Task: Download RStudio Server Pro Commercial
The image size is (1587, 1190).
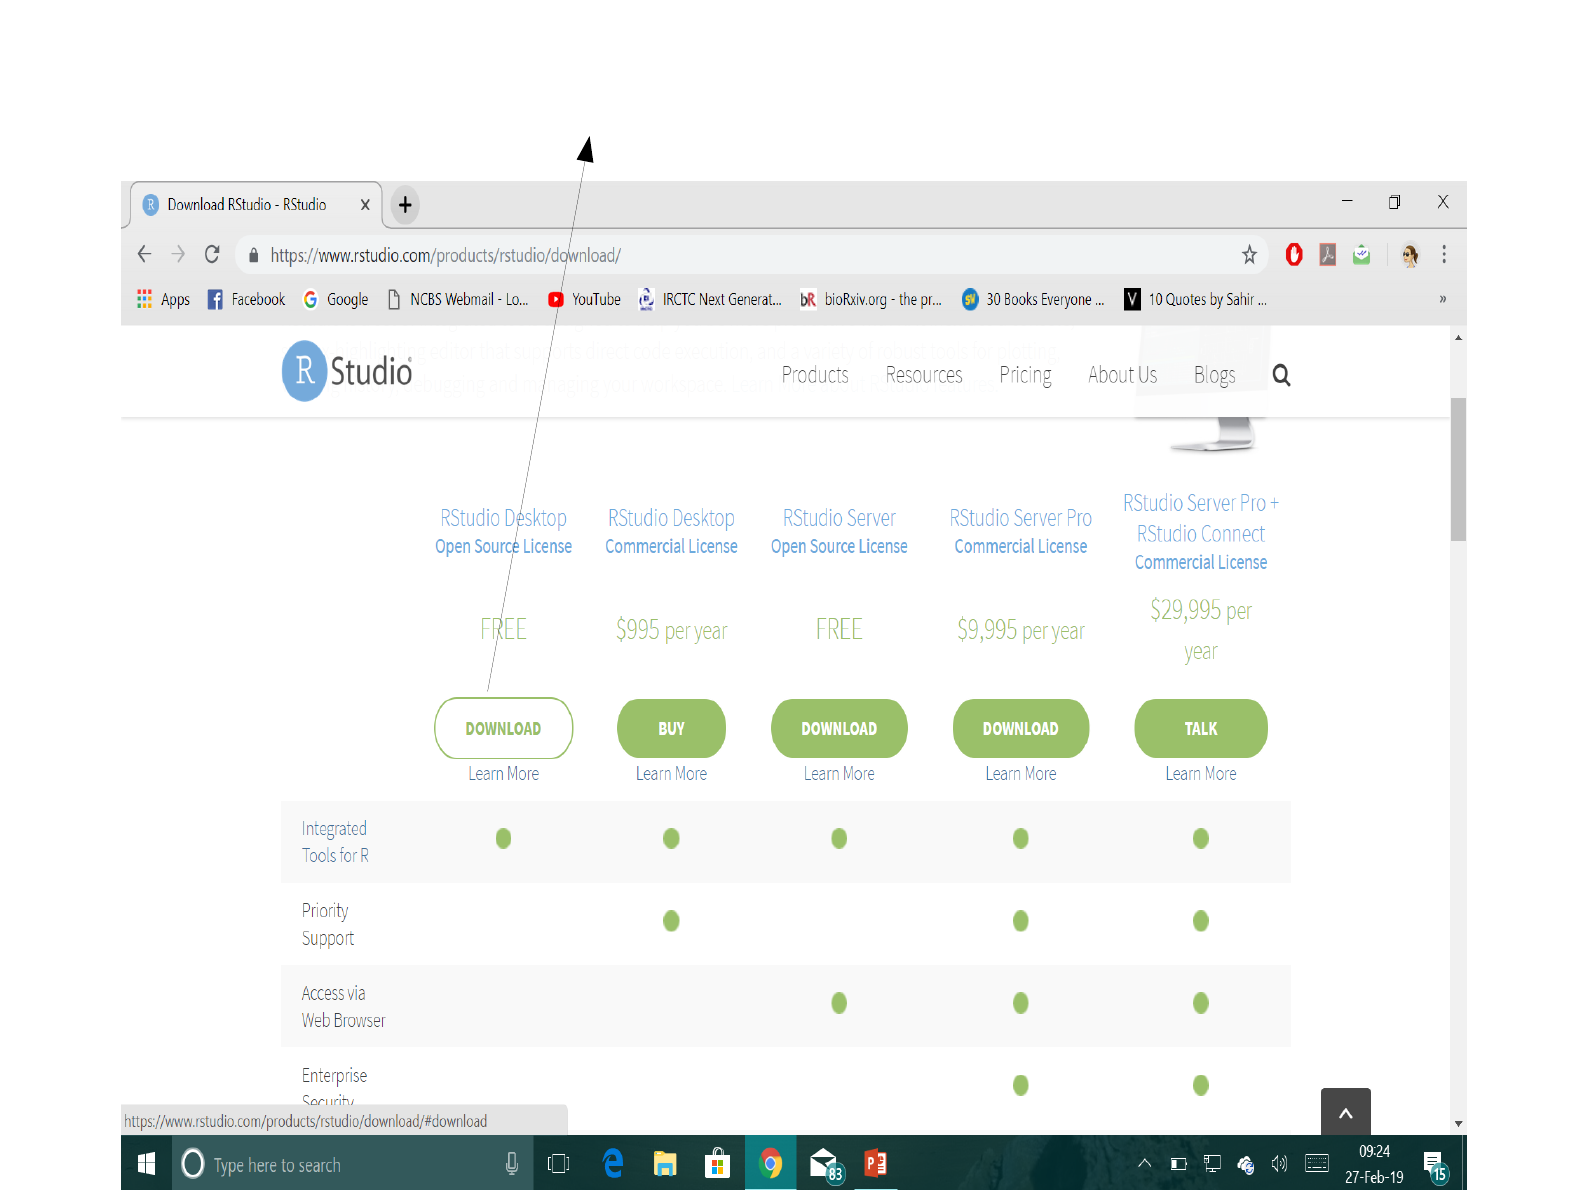Action: click(1020, 728)
